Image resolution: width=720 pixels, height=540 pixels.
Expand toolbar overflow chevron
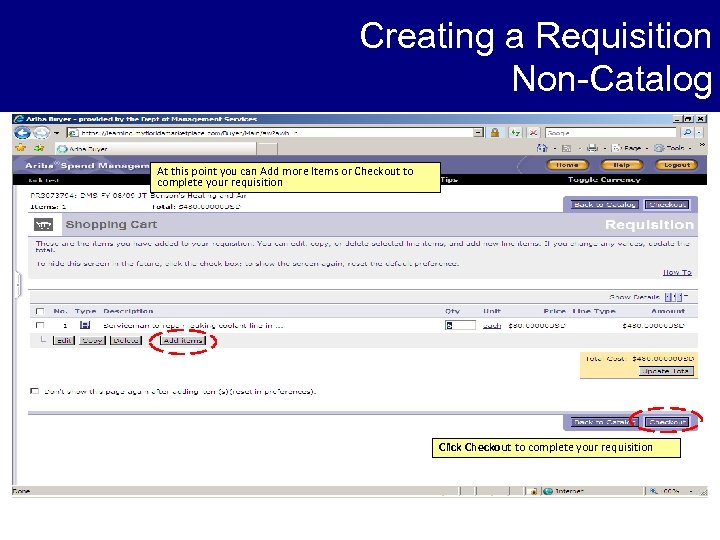pyautogui.click(x=702, y=145)
